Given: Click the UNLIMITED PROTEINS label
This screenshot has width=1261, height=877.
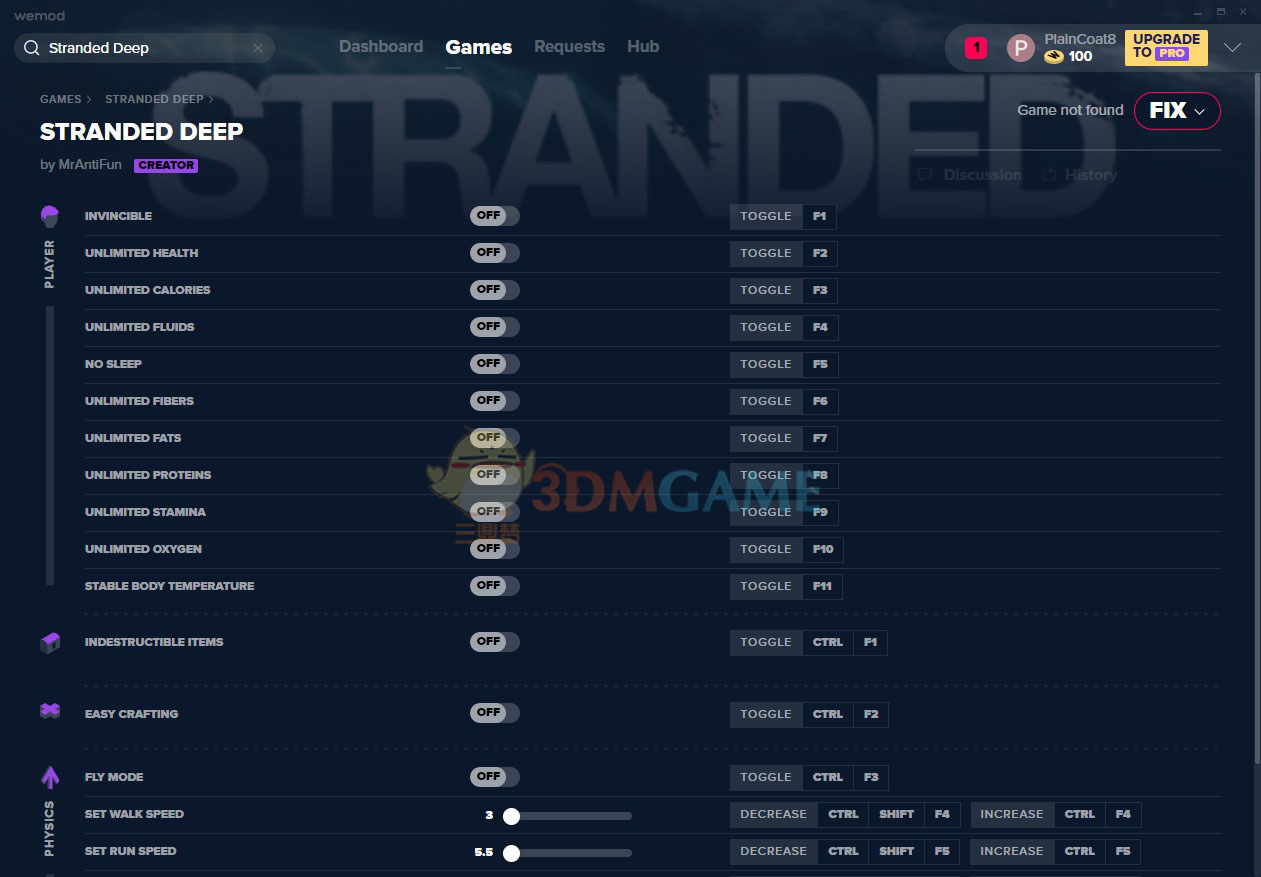Looking at the screenshot, I should pos(148,475).
